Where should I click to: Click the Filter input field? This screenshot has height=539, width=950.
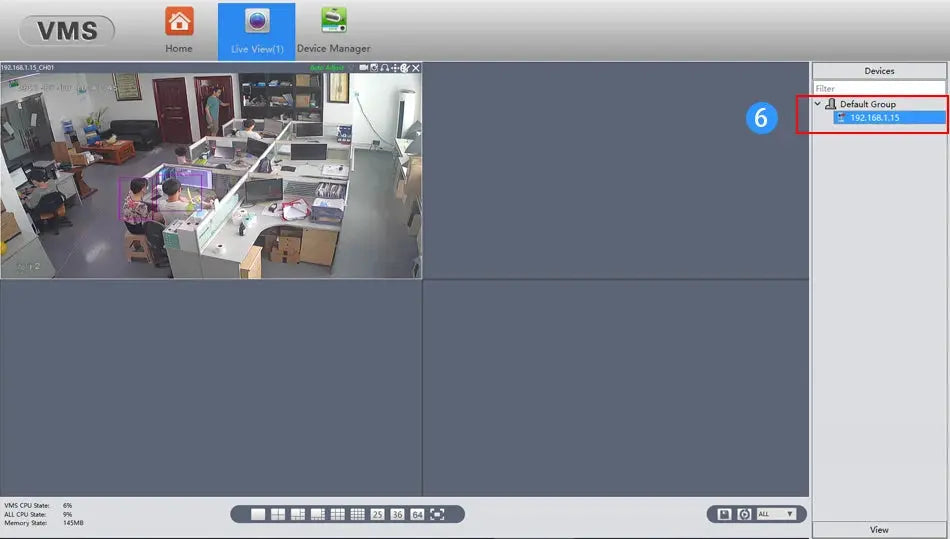coord(878,88)
